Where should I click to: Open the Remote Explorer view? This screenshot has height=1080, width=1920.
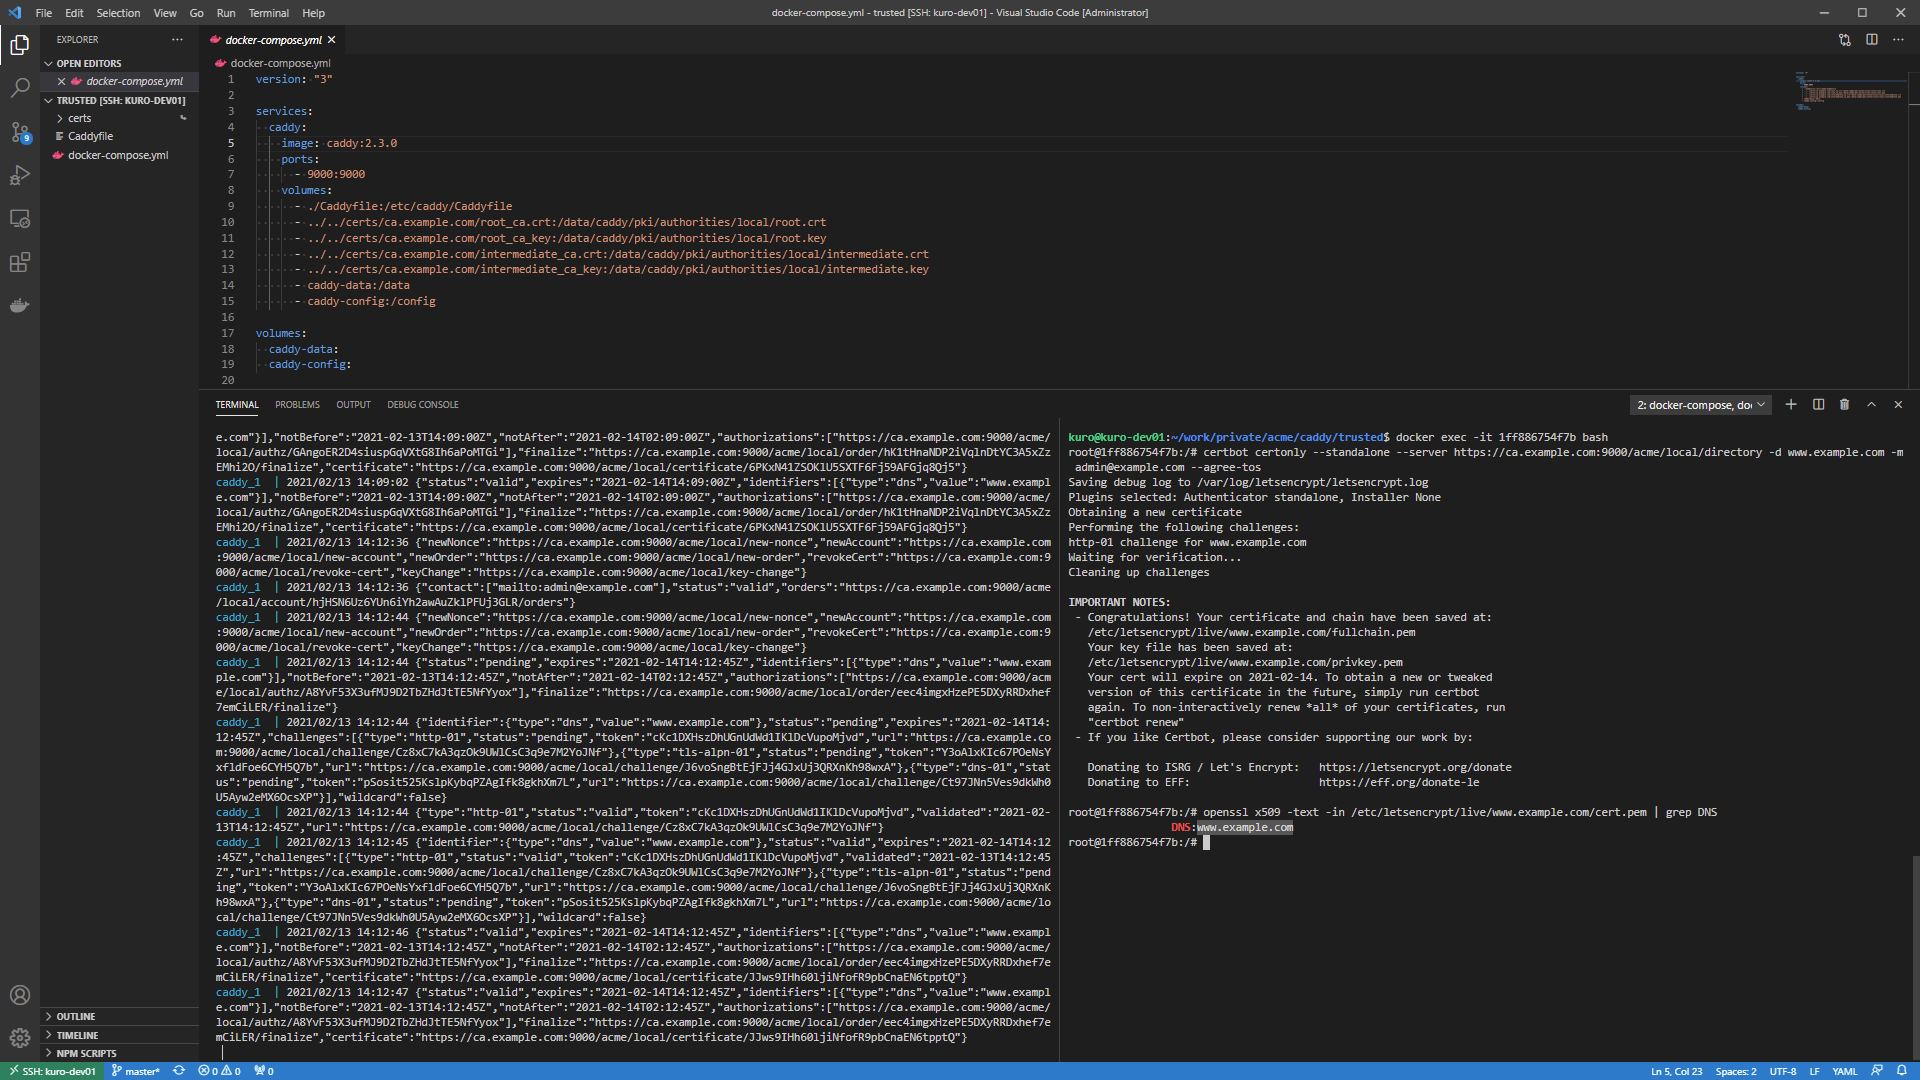[20, 219]
